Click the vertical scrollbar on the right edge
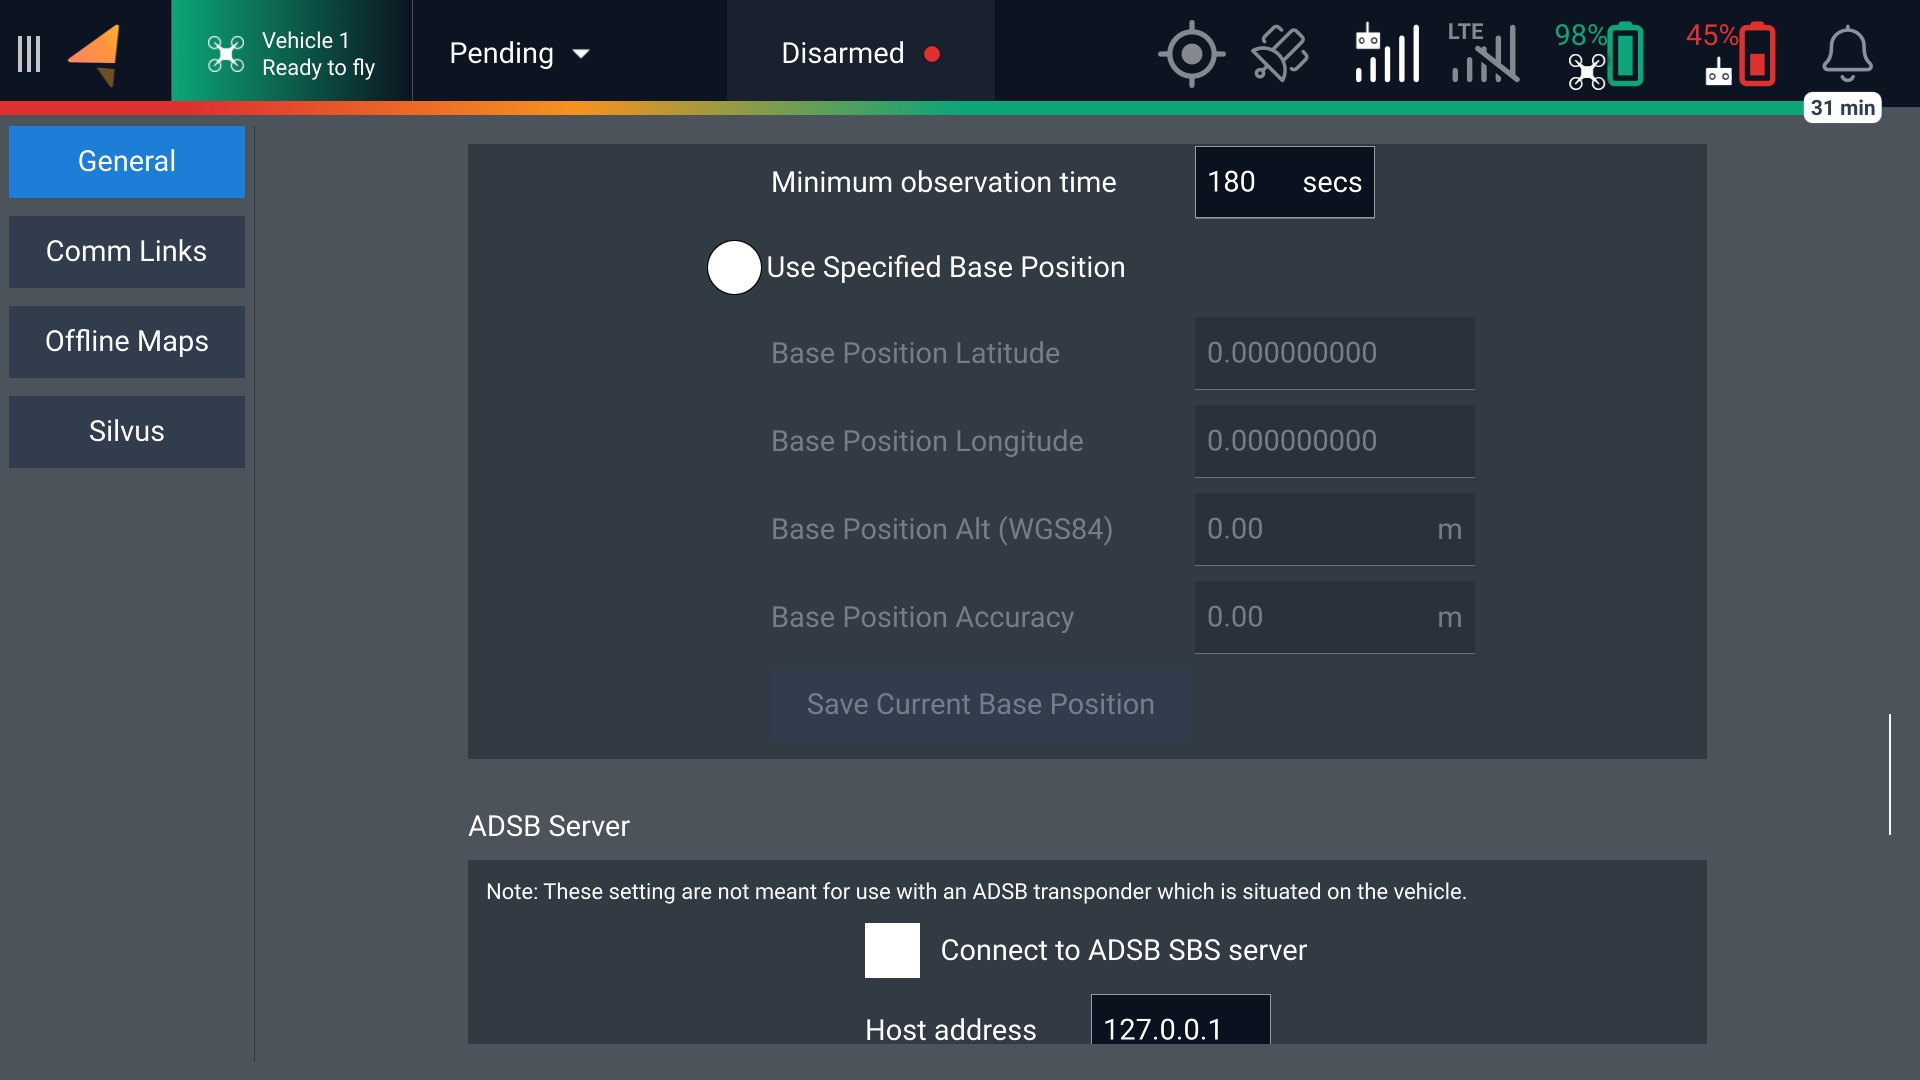1920x1080 pixels. tap(1889, 774)
